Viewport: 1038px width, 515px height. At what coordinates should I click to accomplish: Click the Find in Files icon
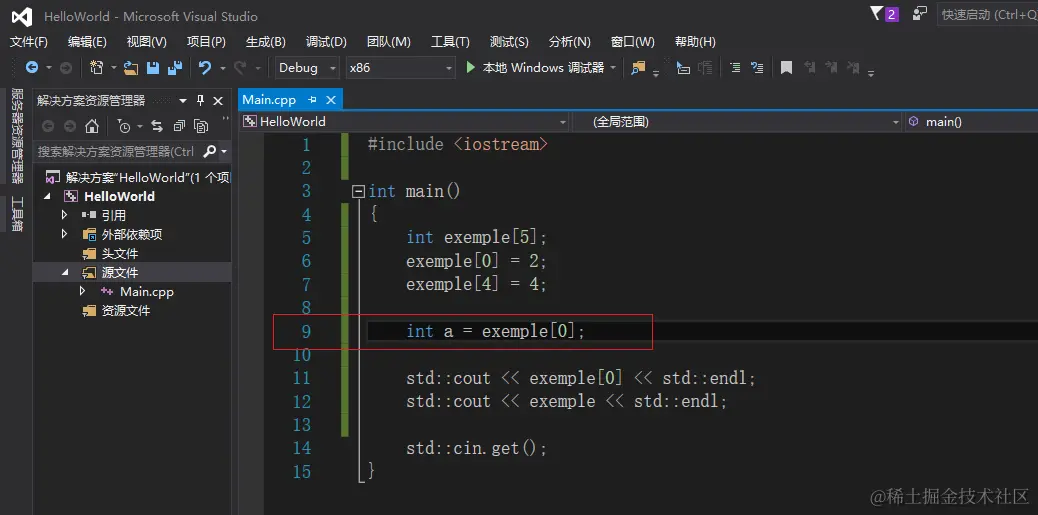[x=638, y=68]
